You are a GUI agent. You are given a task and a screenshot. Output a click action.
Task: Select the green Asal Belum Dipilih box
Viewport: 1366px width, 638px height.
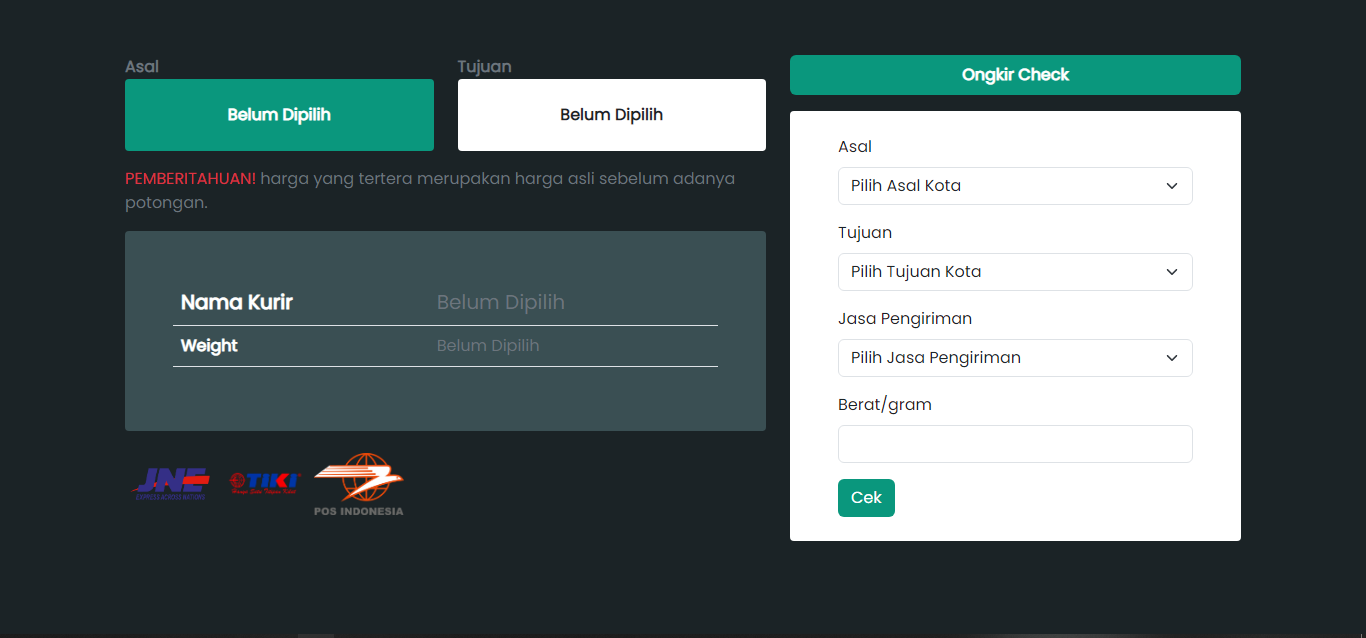[x=279, y=115]
